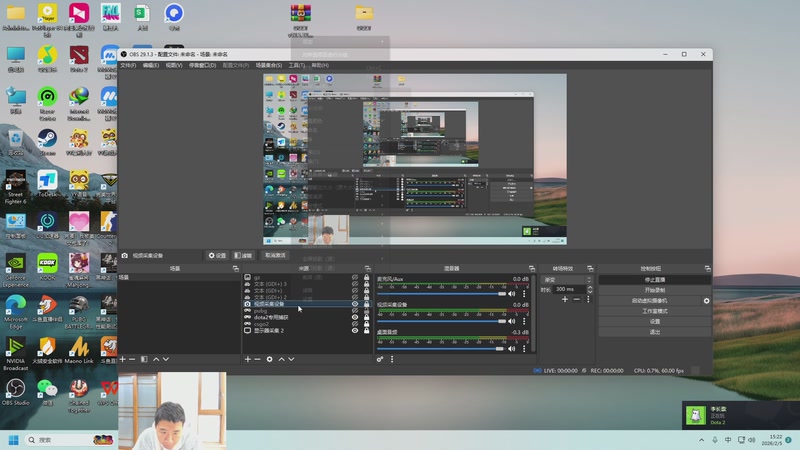Open the 视图(V) menu

(x=173, y=65)
